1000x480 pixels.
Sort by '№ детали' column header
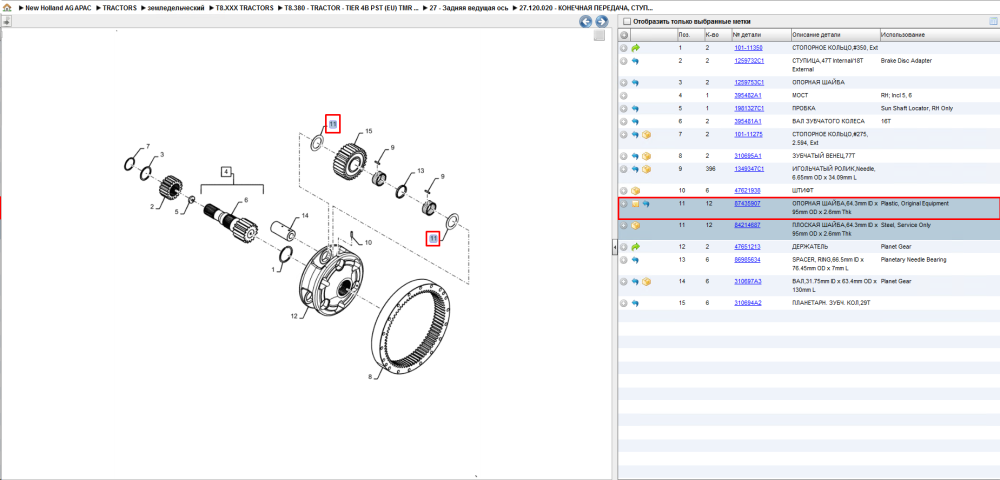[x=760, y=34]
